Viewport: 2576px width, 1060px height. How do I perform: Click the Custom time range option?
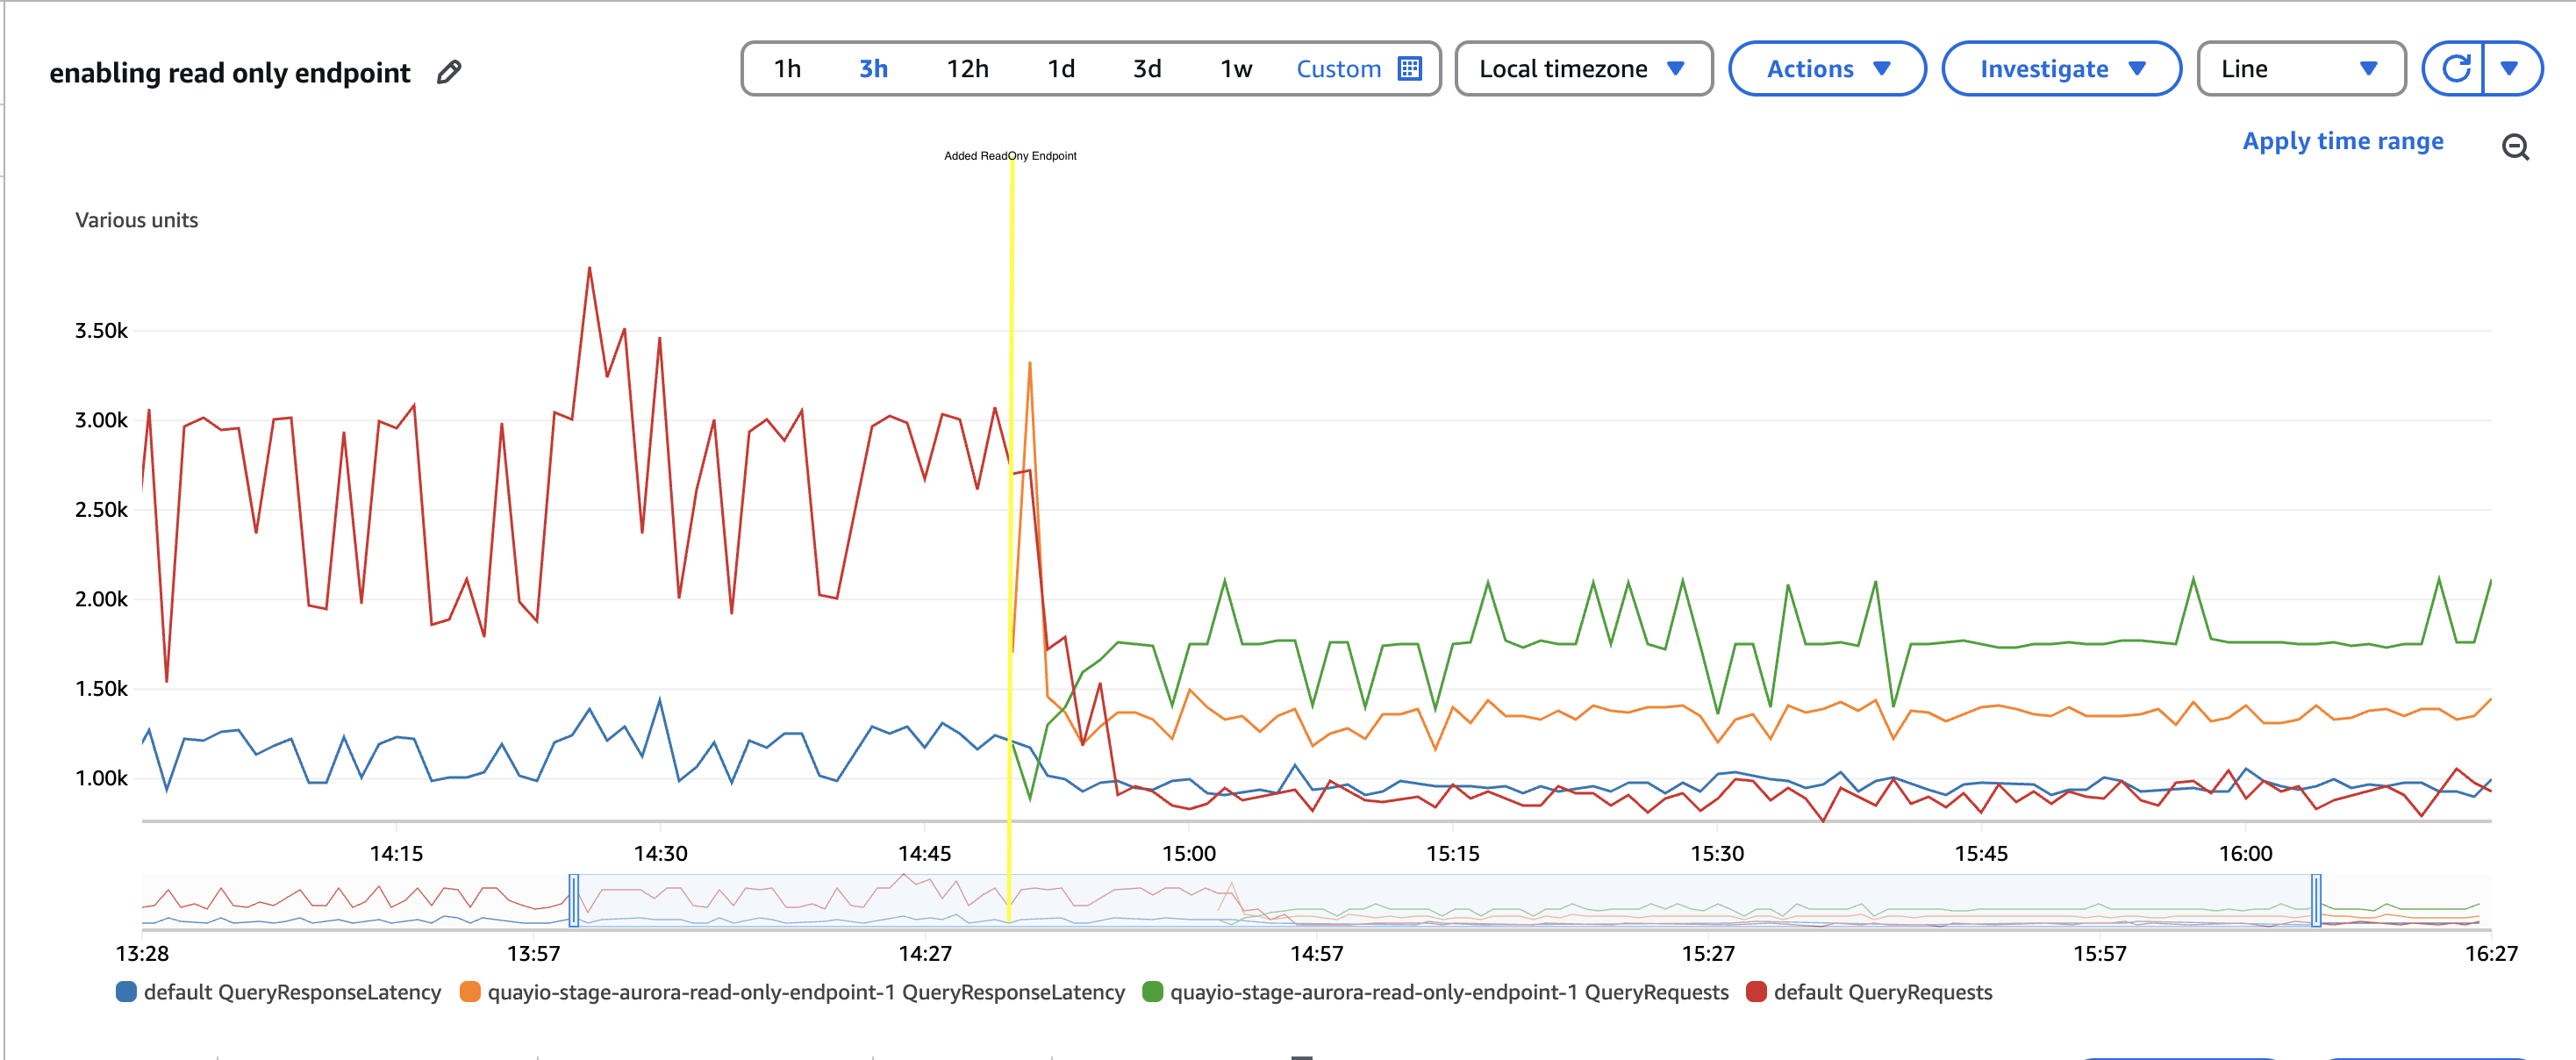click(1338, 69)
